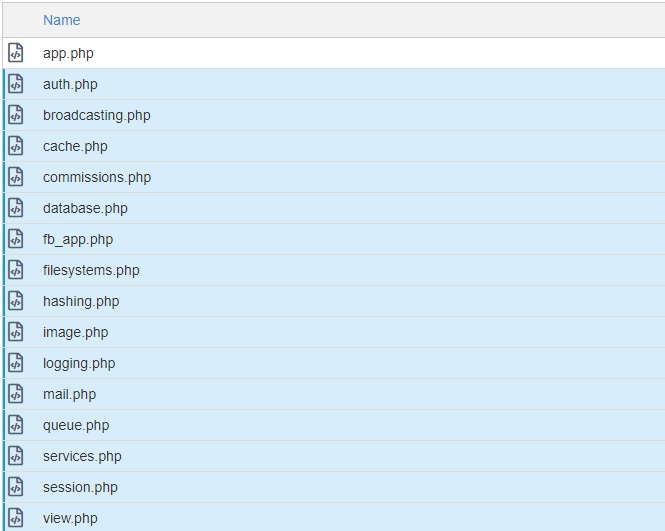Click the database.php file icon
Image resolution: width=665 pixels, height=531 pixels.
[x=16, y=208]
